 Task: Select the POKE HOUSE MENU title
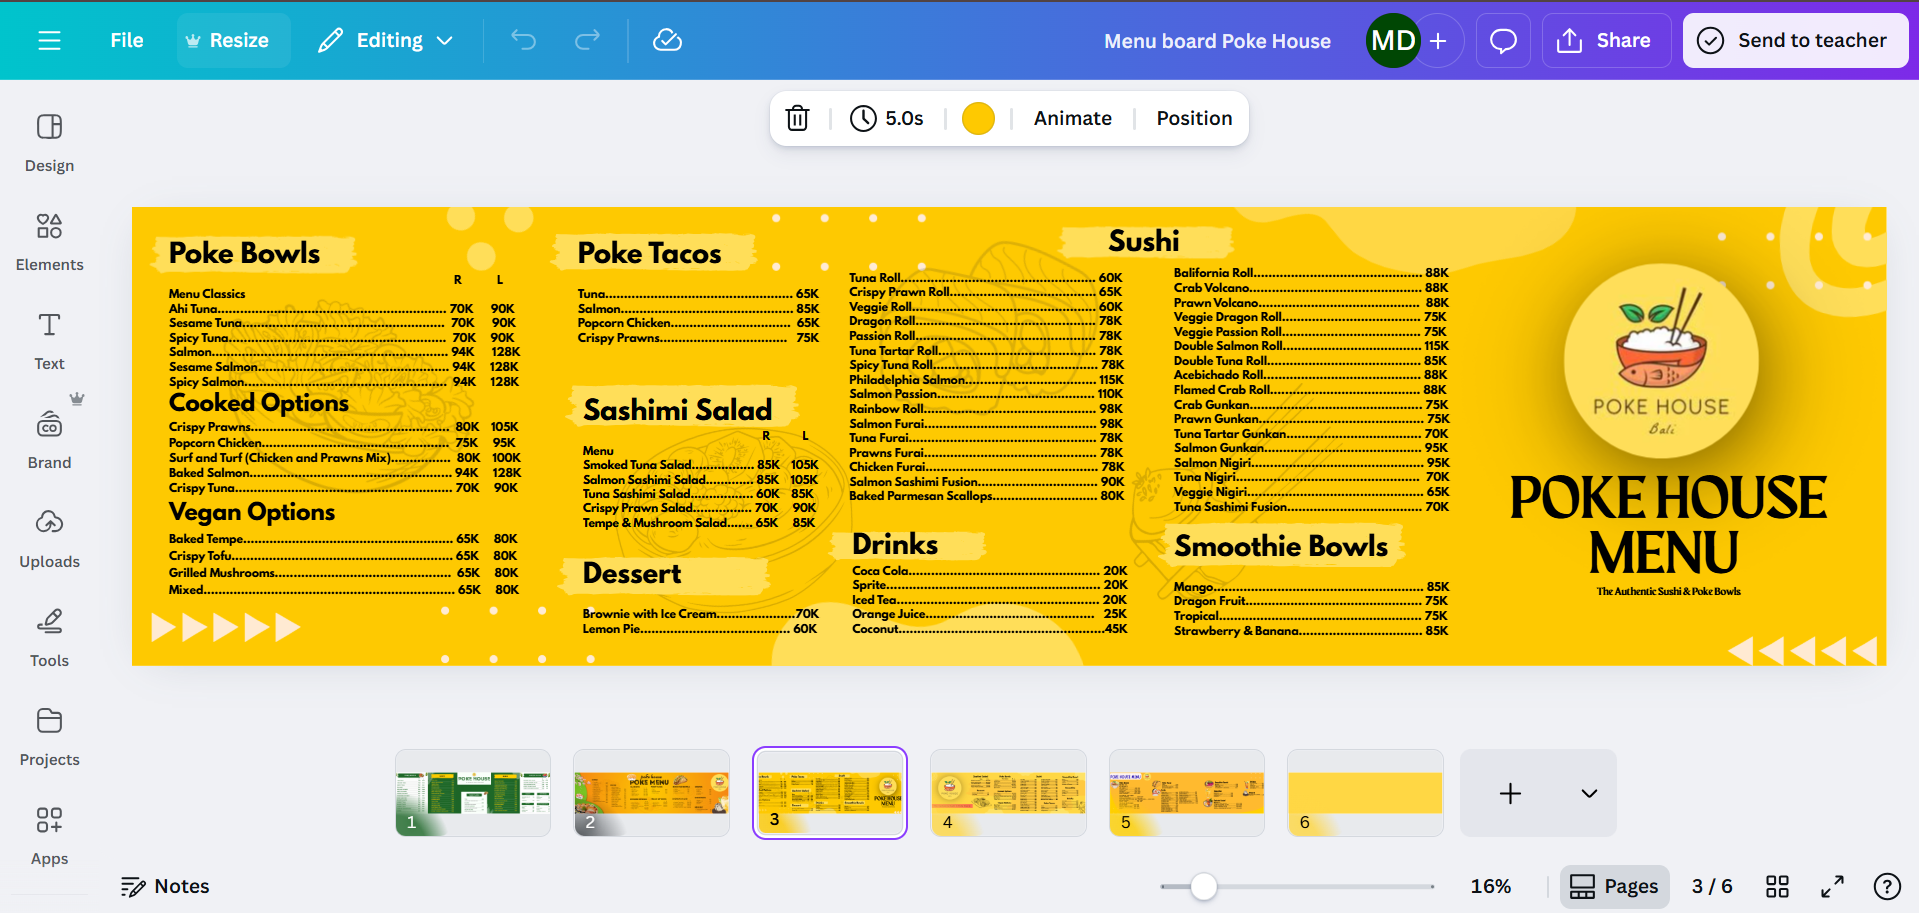1668,525
